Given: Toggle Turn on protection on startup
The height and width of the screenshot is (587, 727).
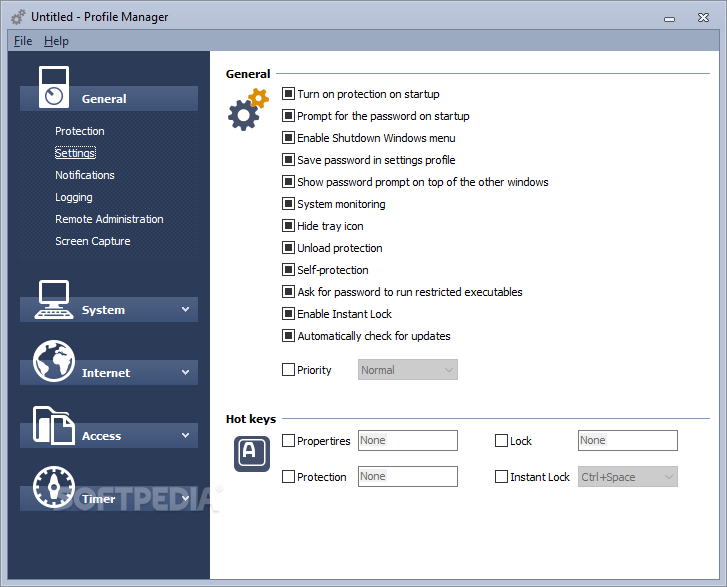Looking at the screenshot, I should 288,94.
